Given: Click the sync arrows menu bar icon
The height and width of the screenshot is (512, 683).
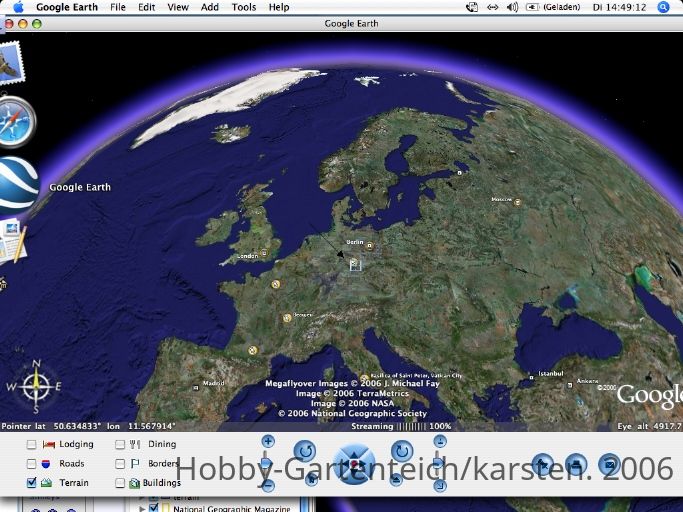Looking at the screenshot, I should point(492,7).
